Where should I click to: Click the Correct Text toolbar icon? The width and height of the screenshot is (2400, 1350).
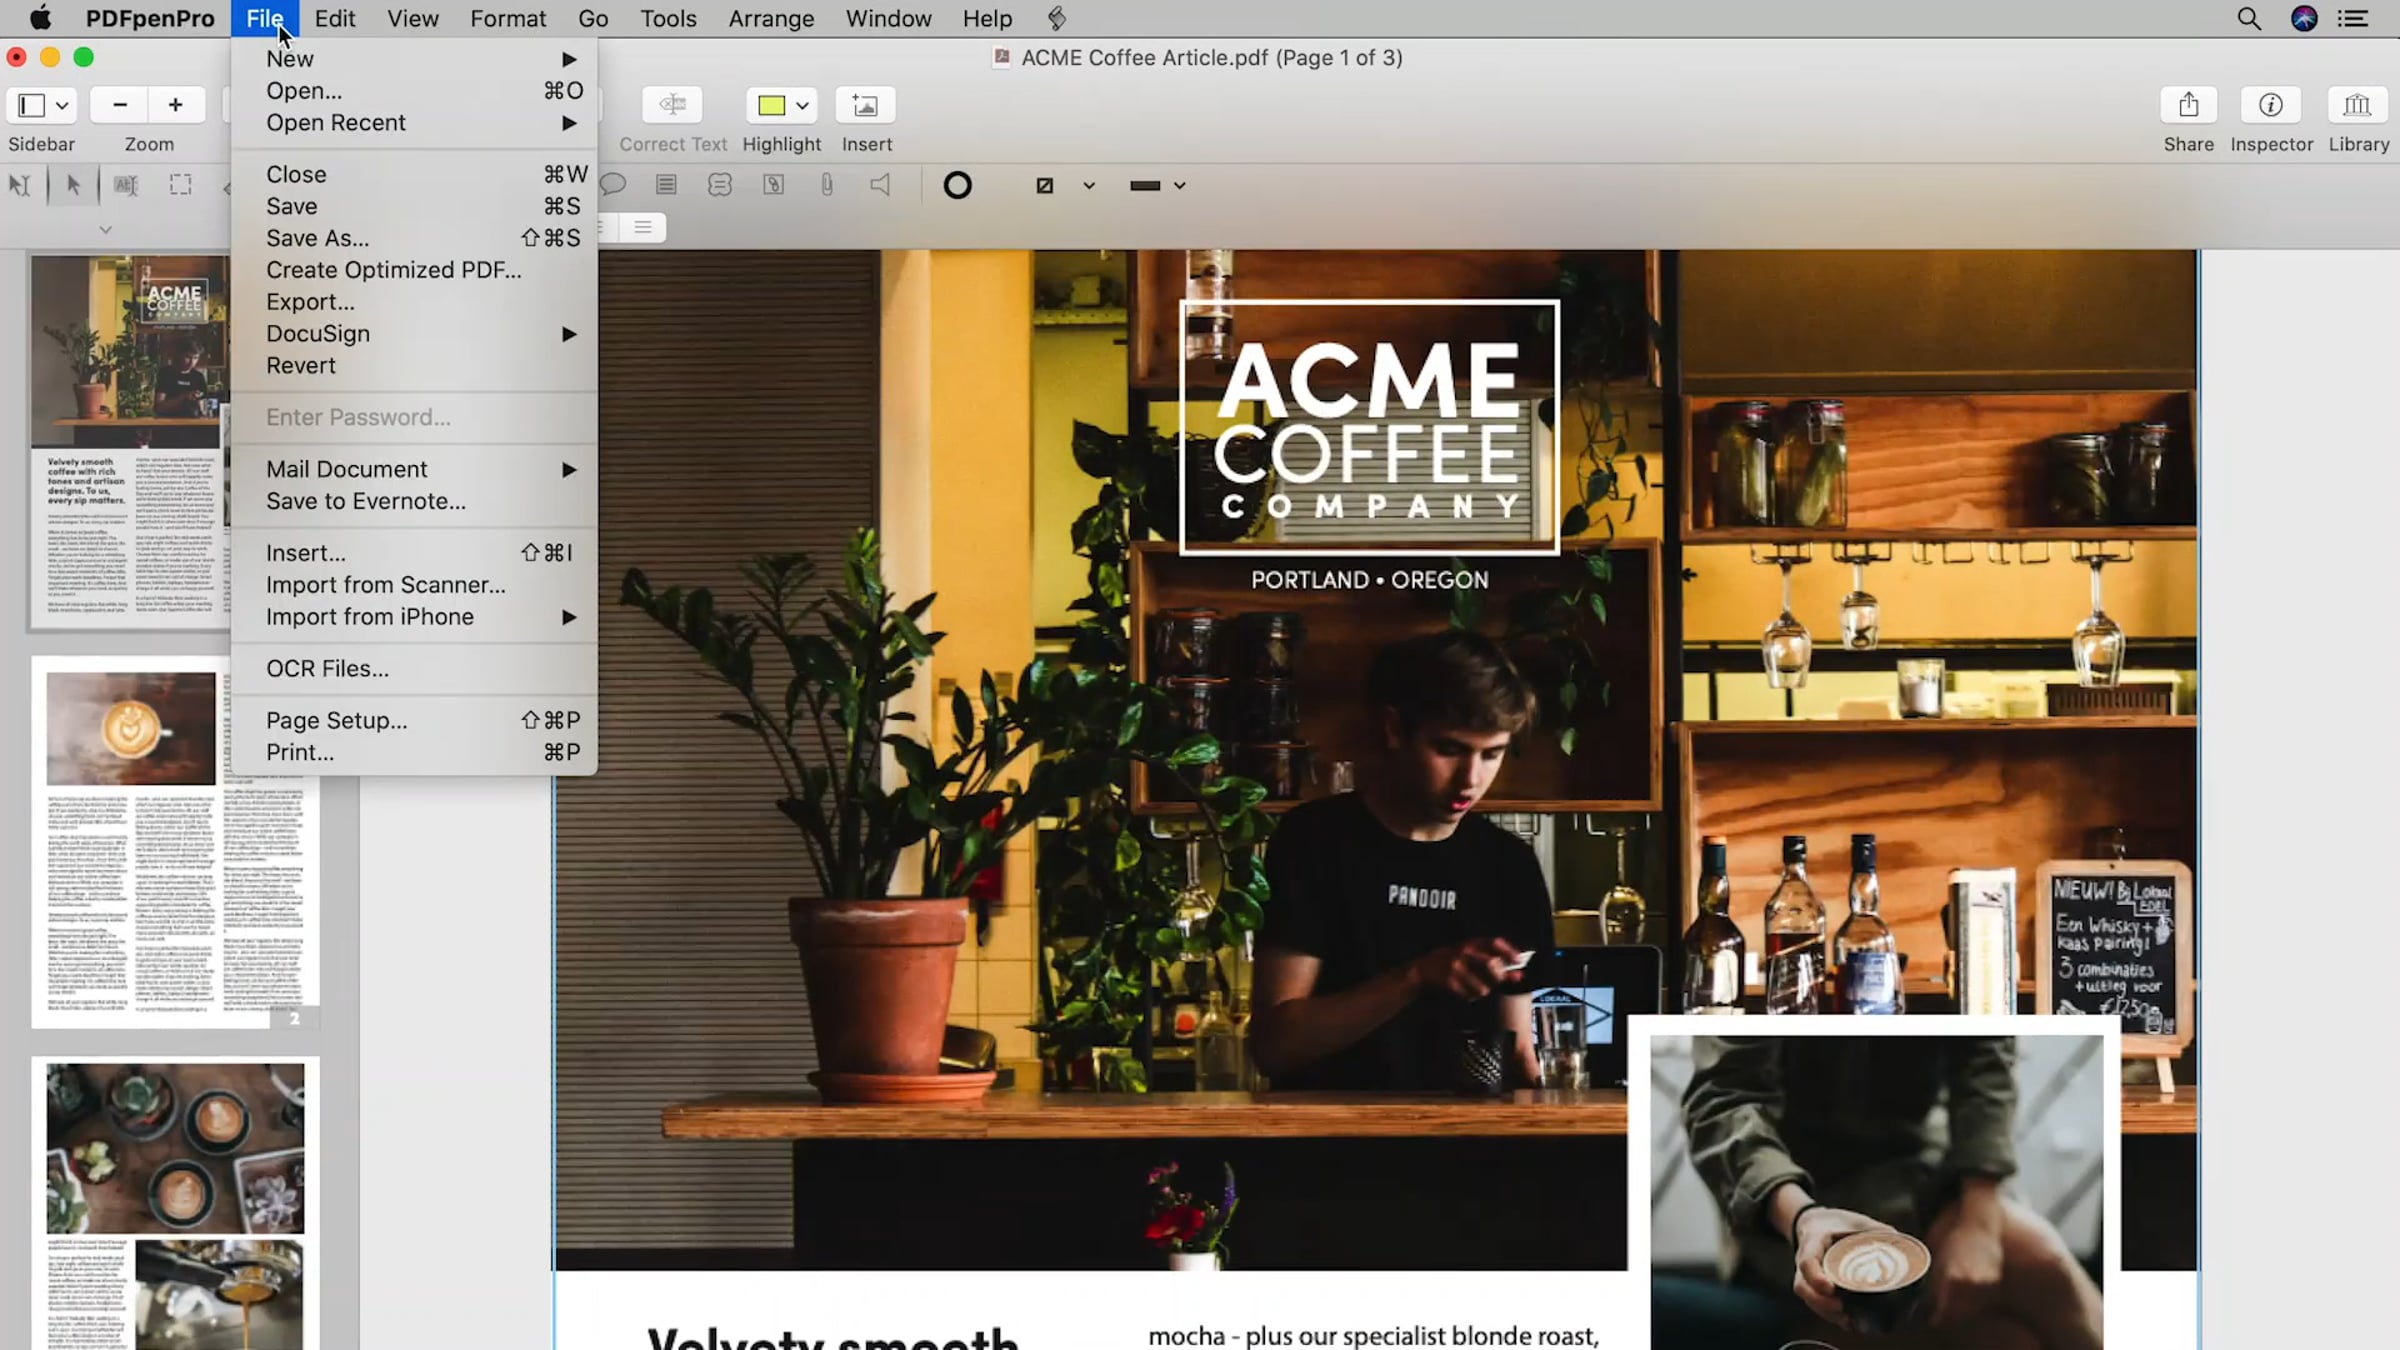click(x=672, y=105)
